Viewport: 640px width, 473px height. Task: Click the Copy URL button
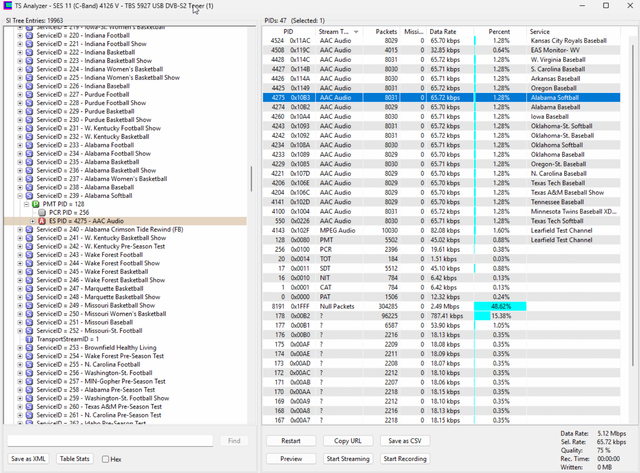(348, 441)
